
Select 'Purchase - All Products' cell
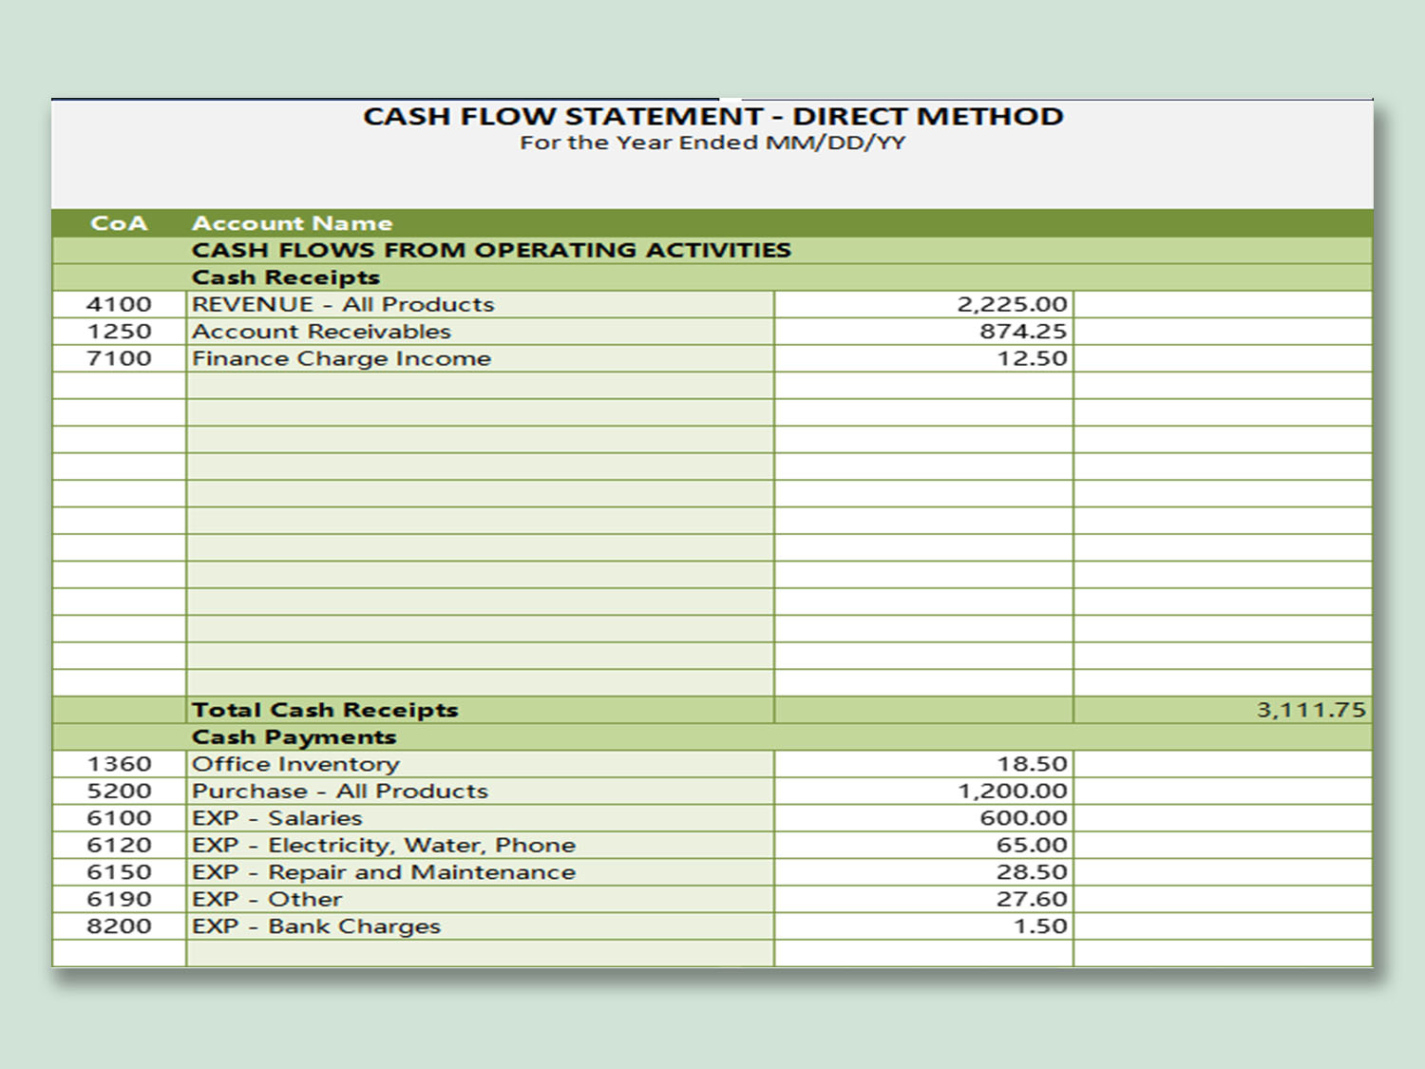(480, 791)
